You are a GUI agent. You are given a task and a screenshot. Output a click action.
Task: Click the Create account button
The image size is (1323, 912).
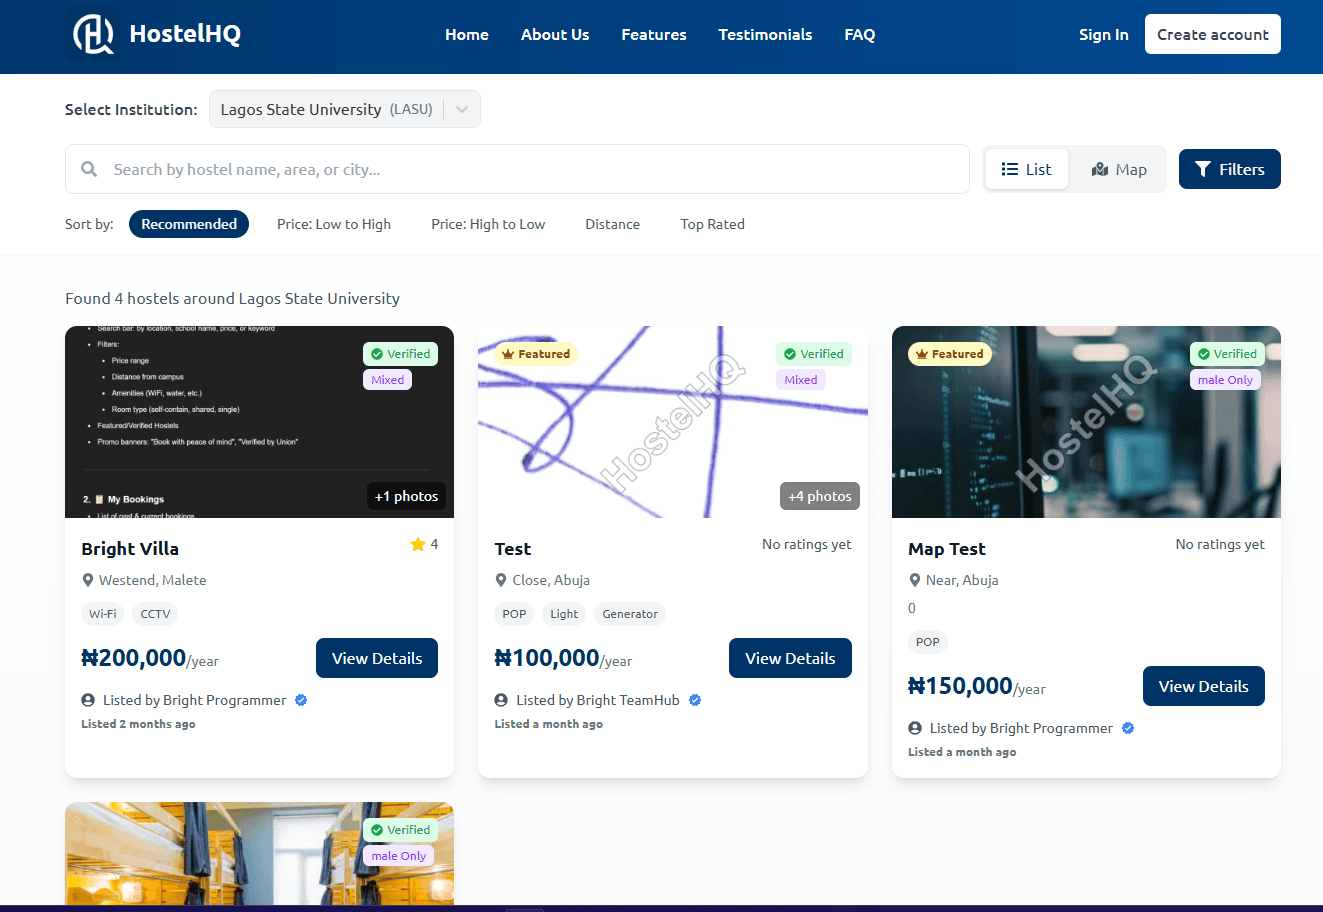tap(1212, 35)
